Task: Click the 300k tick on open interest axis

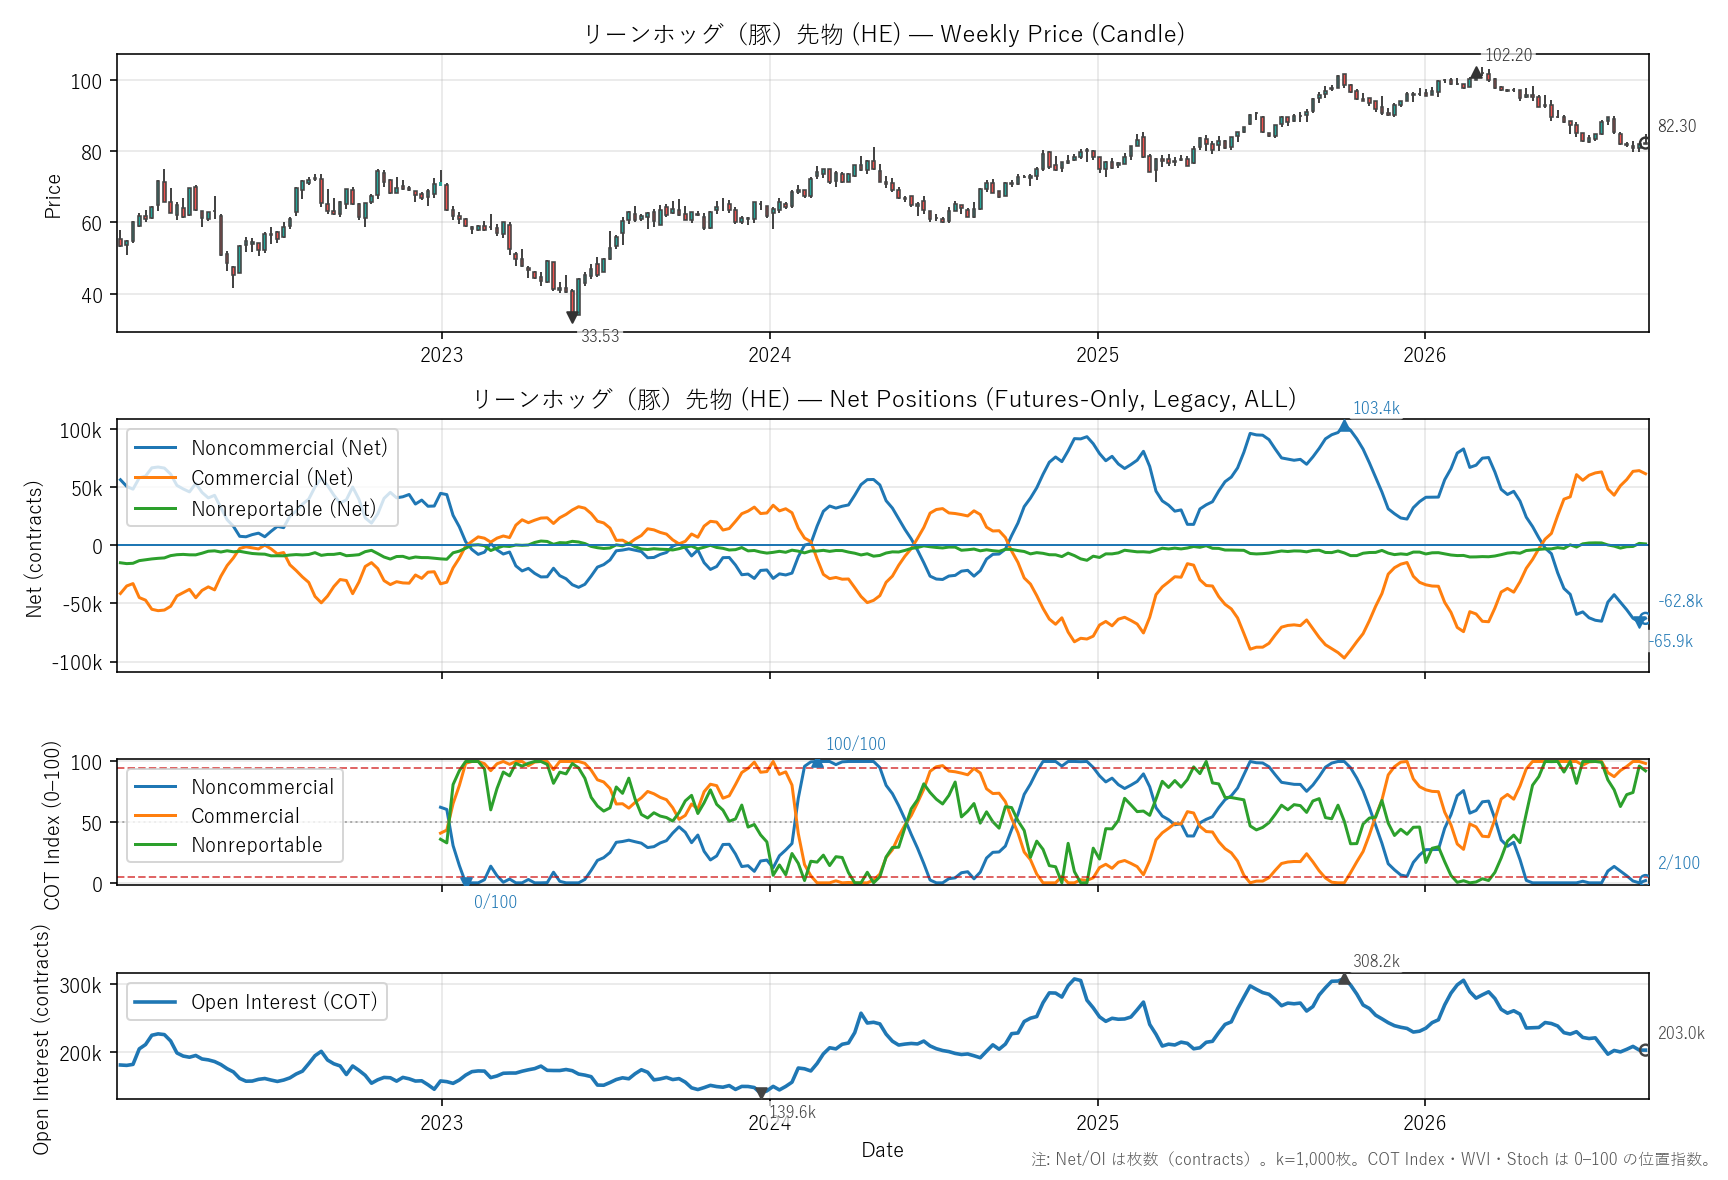Action: tap(80, 986)
